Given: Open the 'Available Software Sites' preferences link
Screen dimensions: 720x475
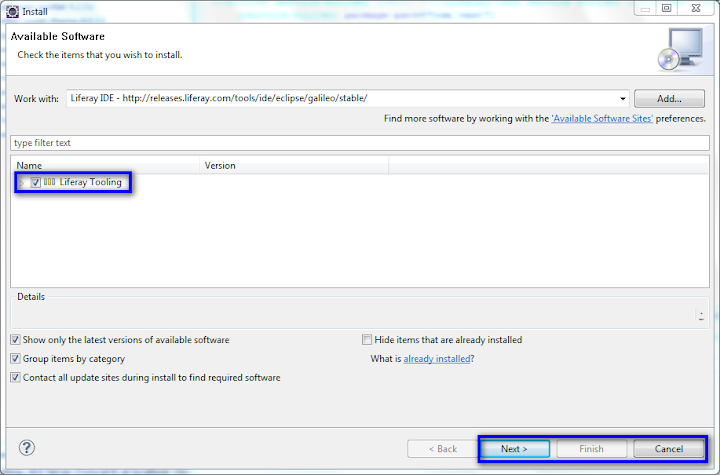Looking at the screenshot, I should [602, 119].
